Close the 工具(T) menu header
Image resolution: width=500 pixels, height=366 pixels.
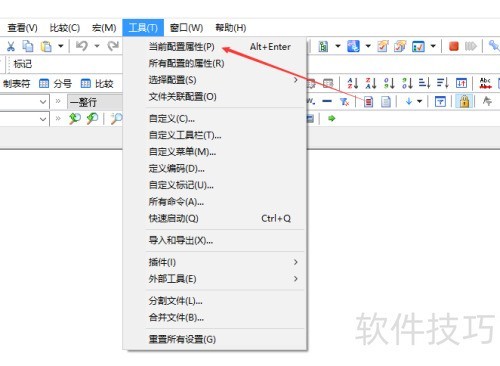pyautogui.click(x=143, y=28)
